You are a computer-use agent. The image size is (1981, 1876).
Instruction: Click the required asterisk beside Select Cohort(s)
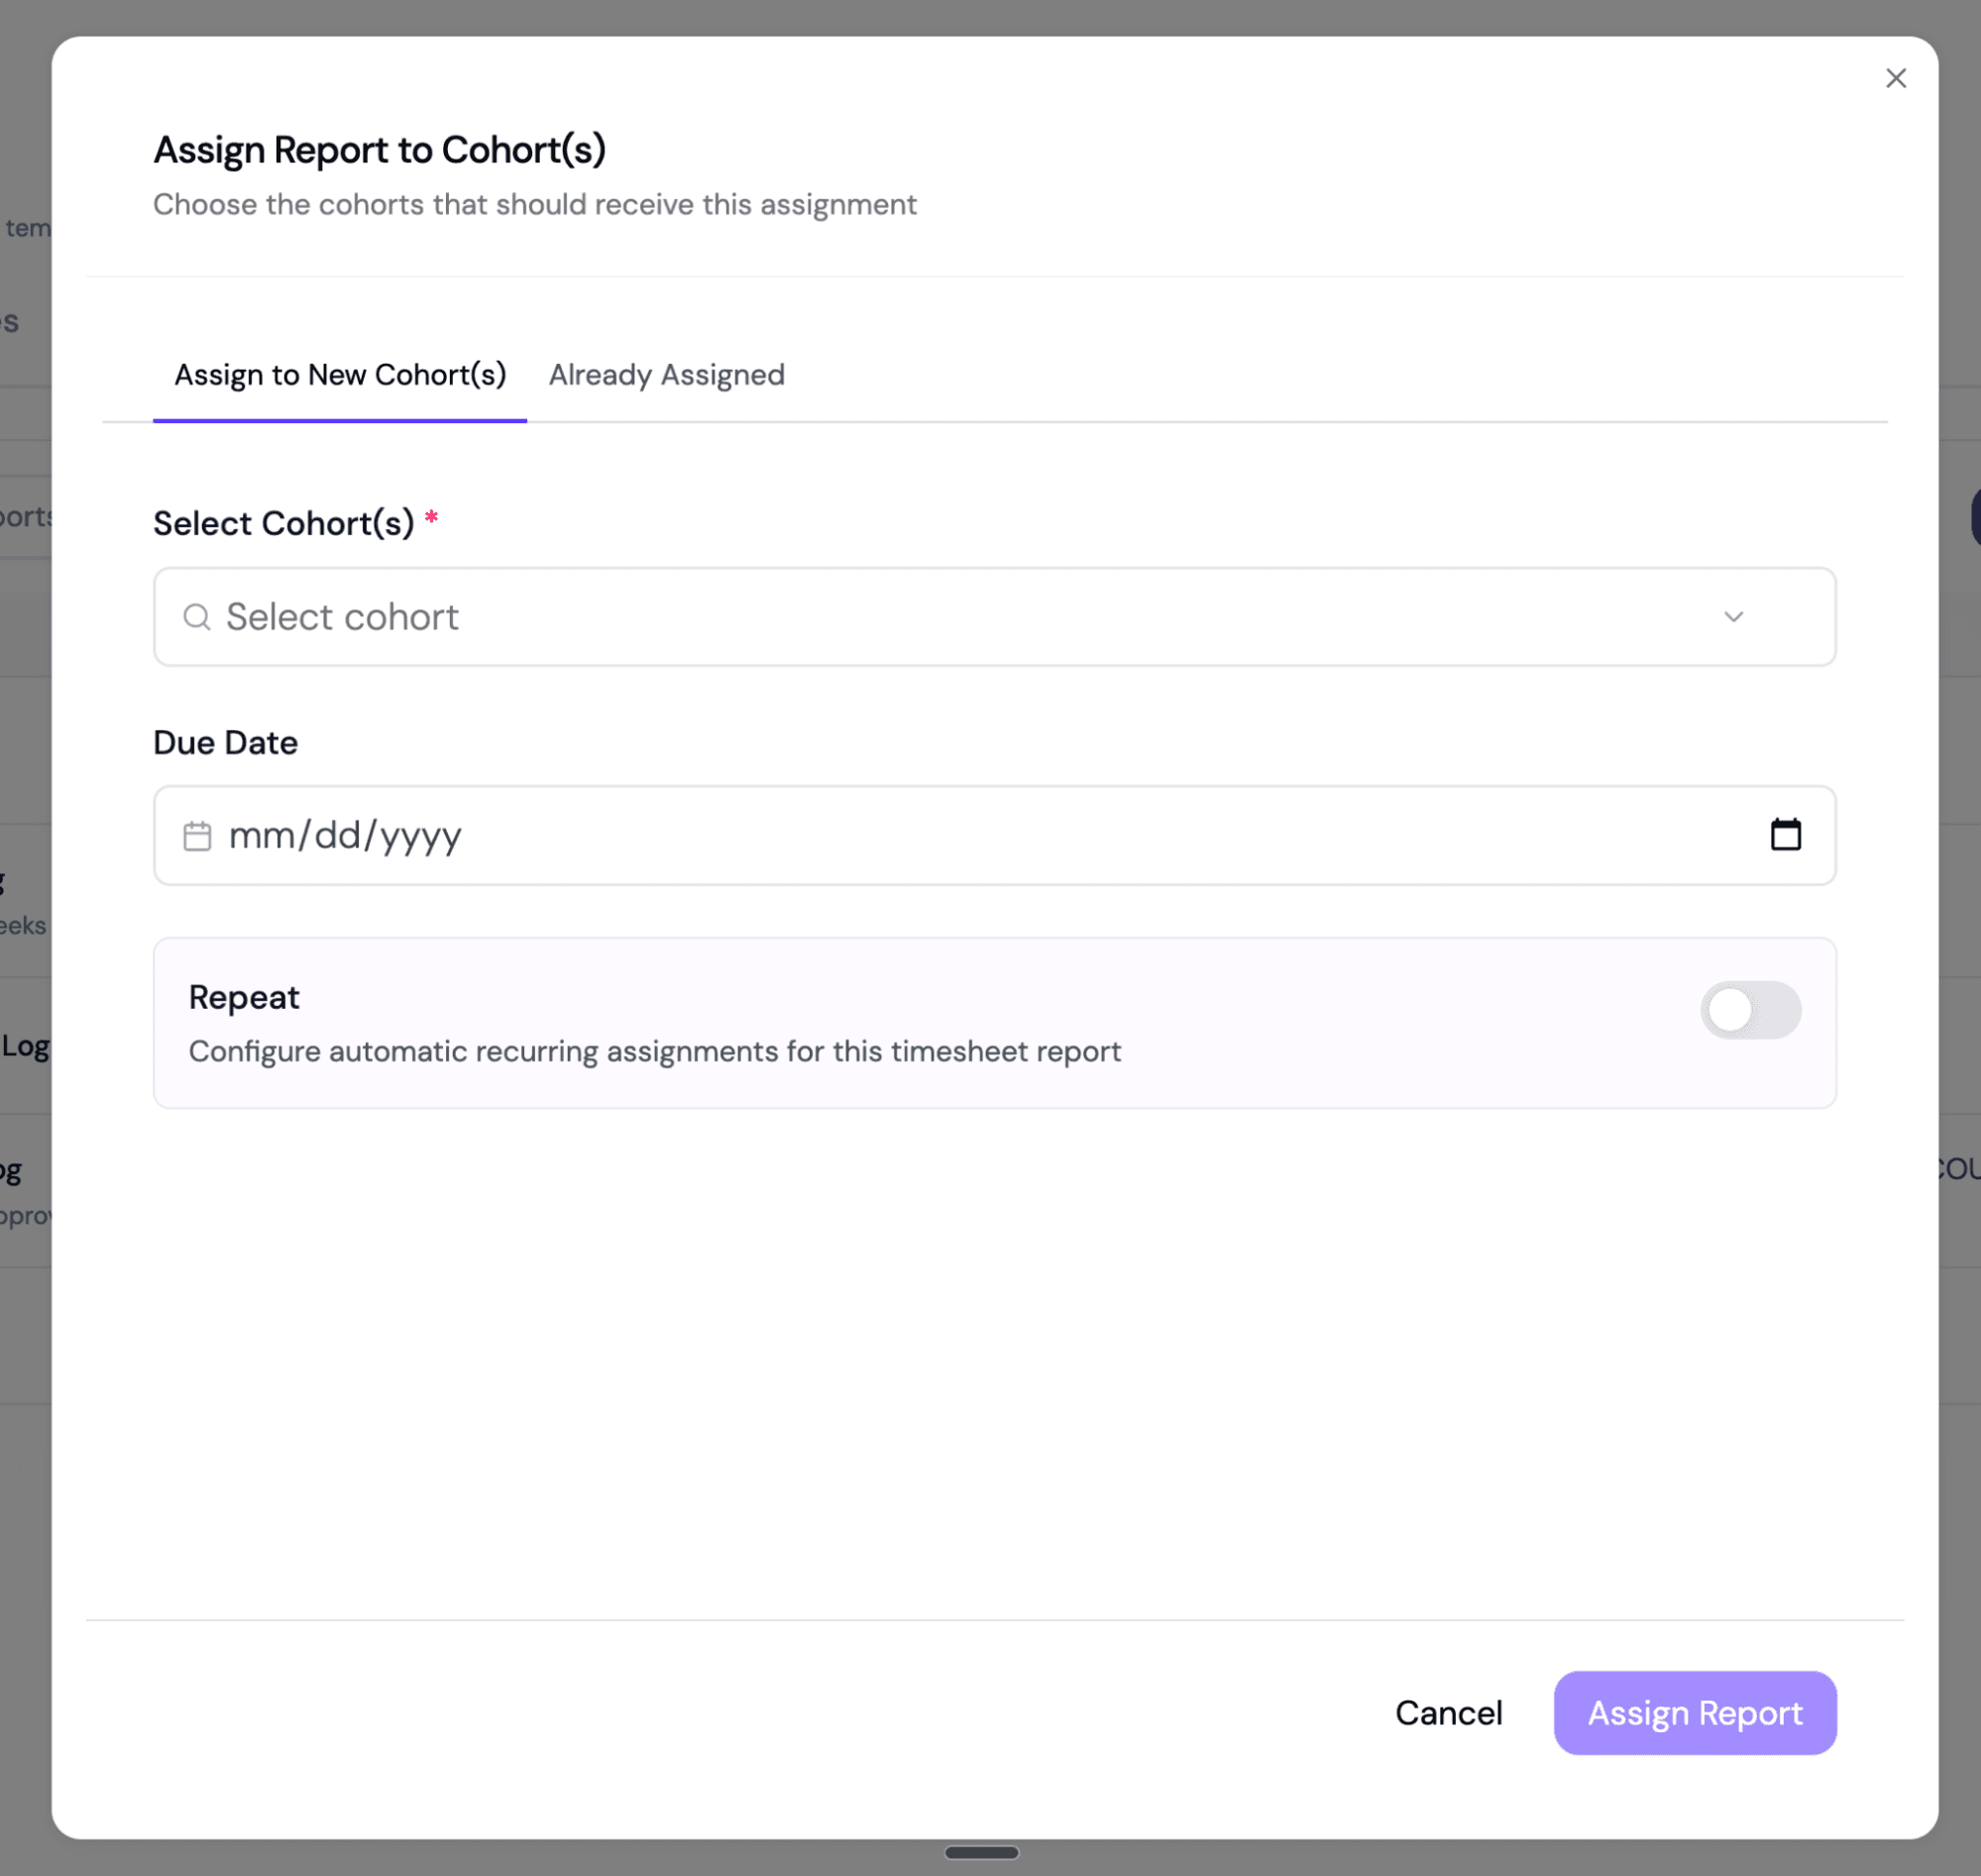(x=432, y=518)
